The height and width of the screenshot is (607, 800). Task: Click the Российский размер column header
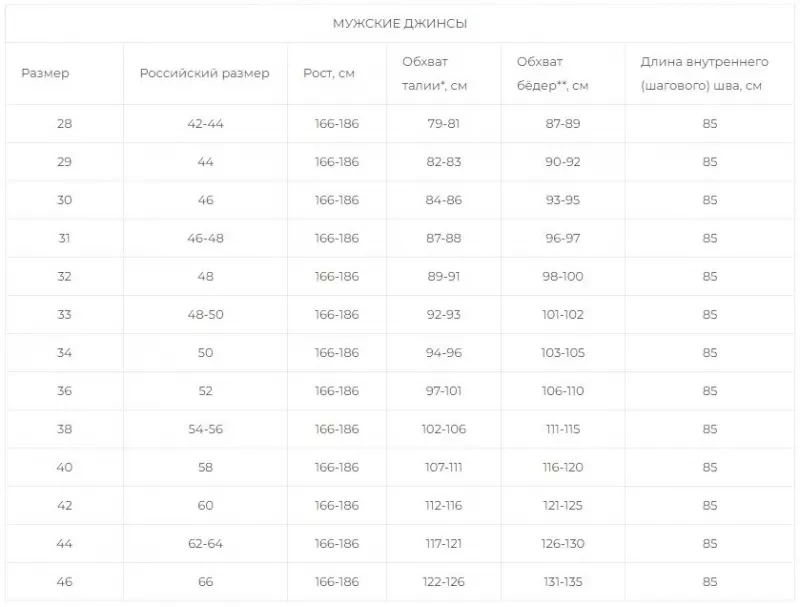tap(205, 74)
